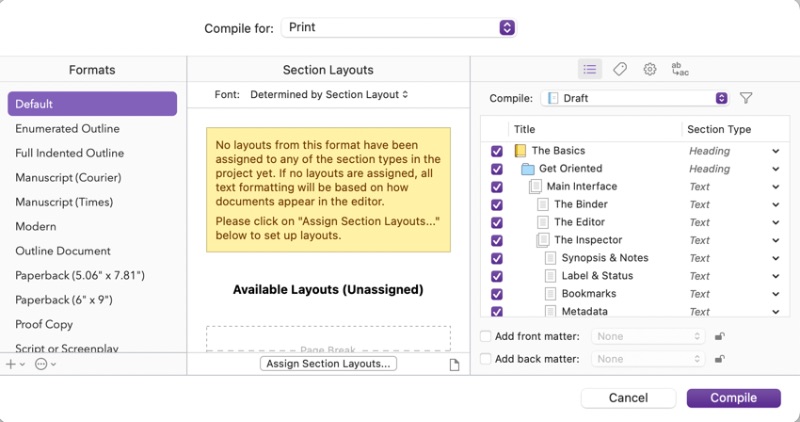Enable Add front matter checkbox
800x422 pixels.
tap(486, 336)
